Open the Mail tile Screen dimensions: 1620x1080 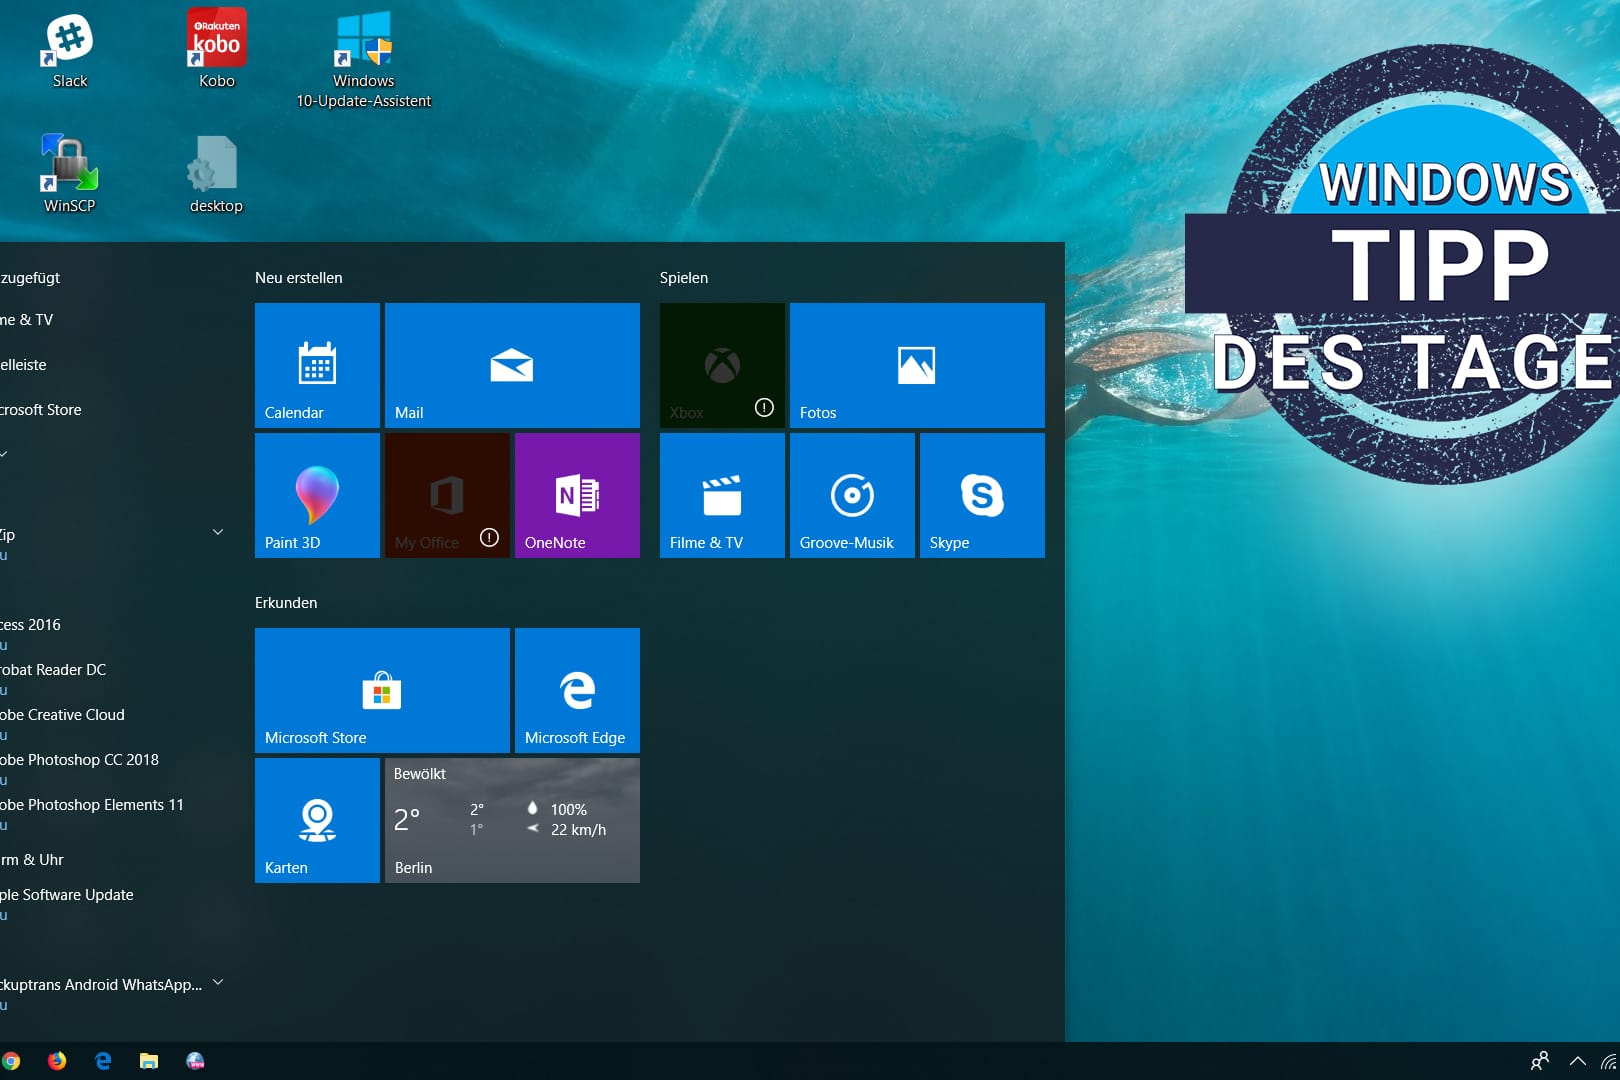coord(512,365)
